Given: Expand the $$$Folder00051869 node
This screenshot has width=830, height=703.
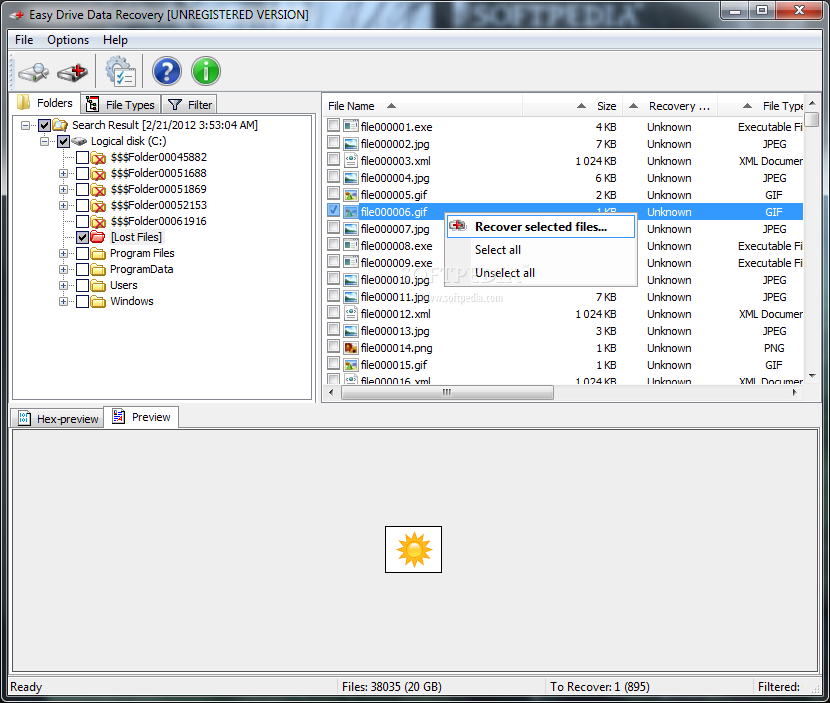Looking at the screenshot, I should [64, 190].
